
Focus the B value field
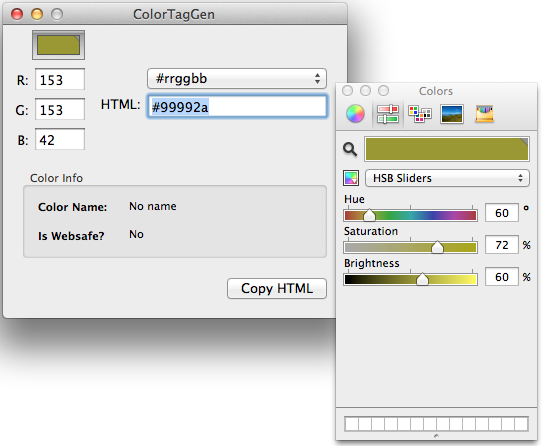60,139
